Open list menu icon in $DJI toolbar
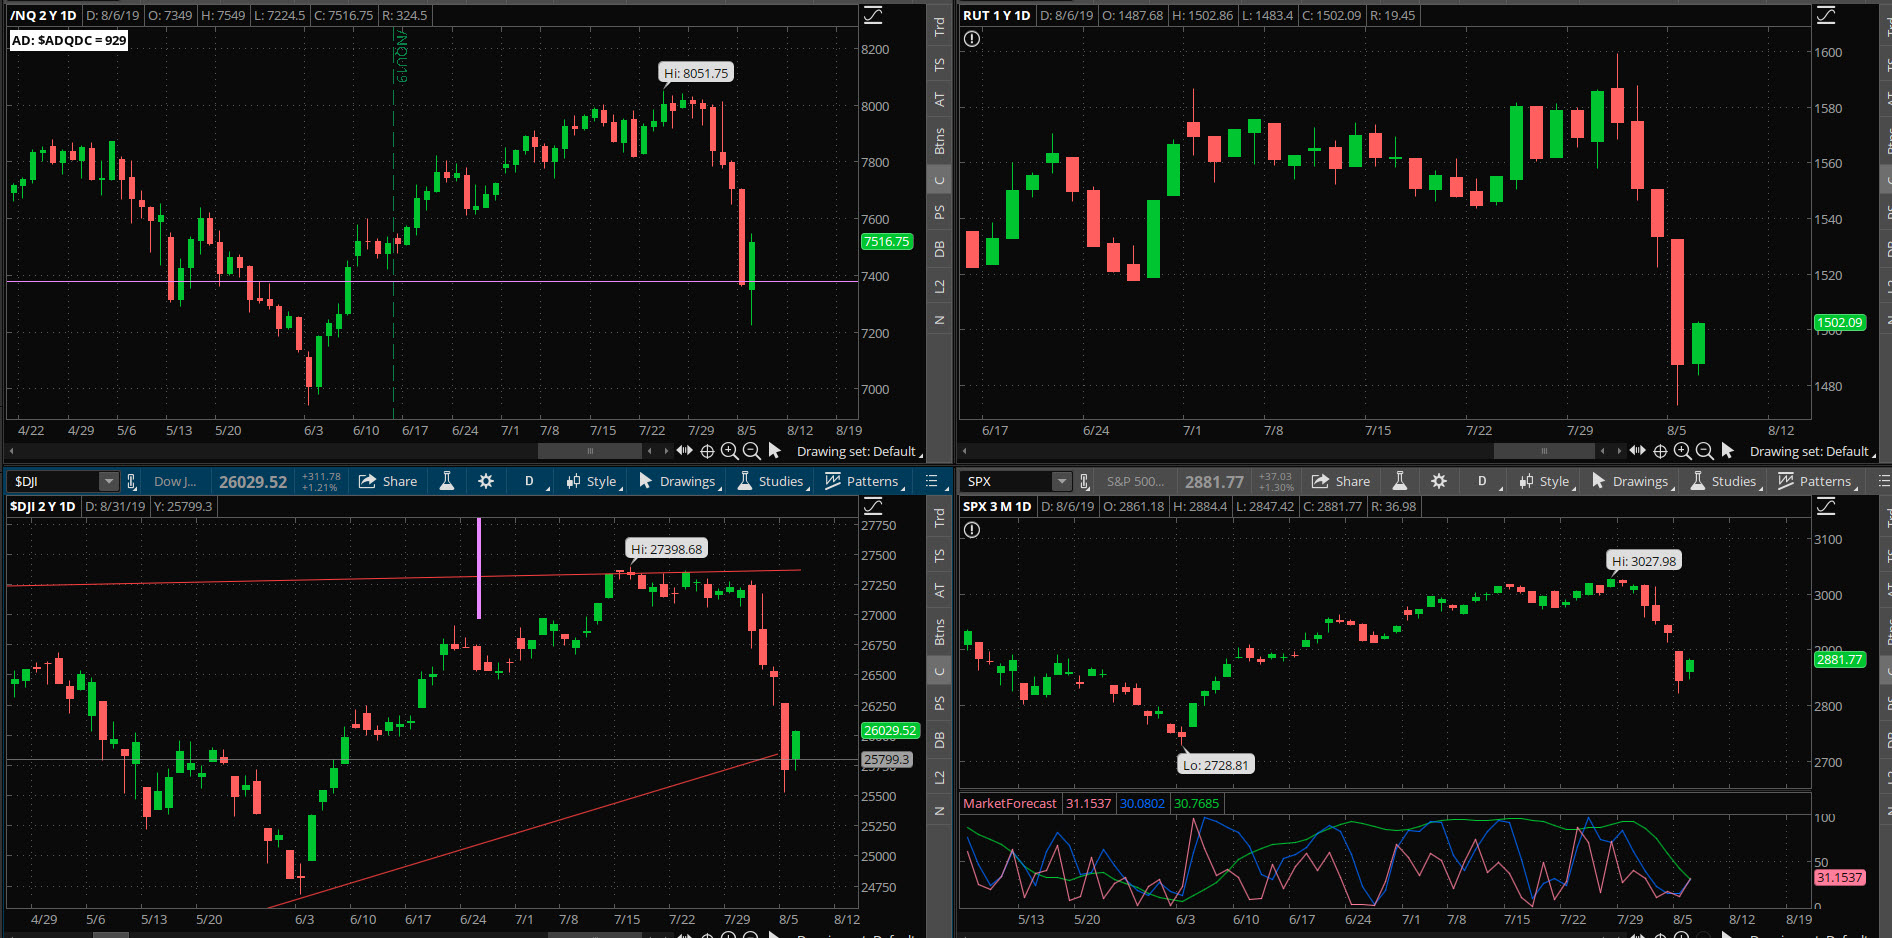 (x=931, y=481)
